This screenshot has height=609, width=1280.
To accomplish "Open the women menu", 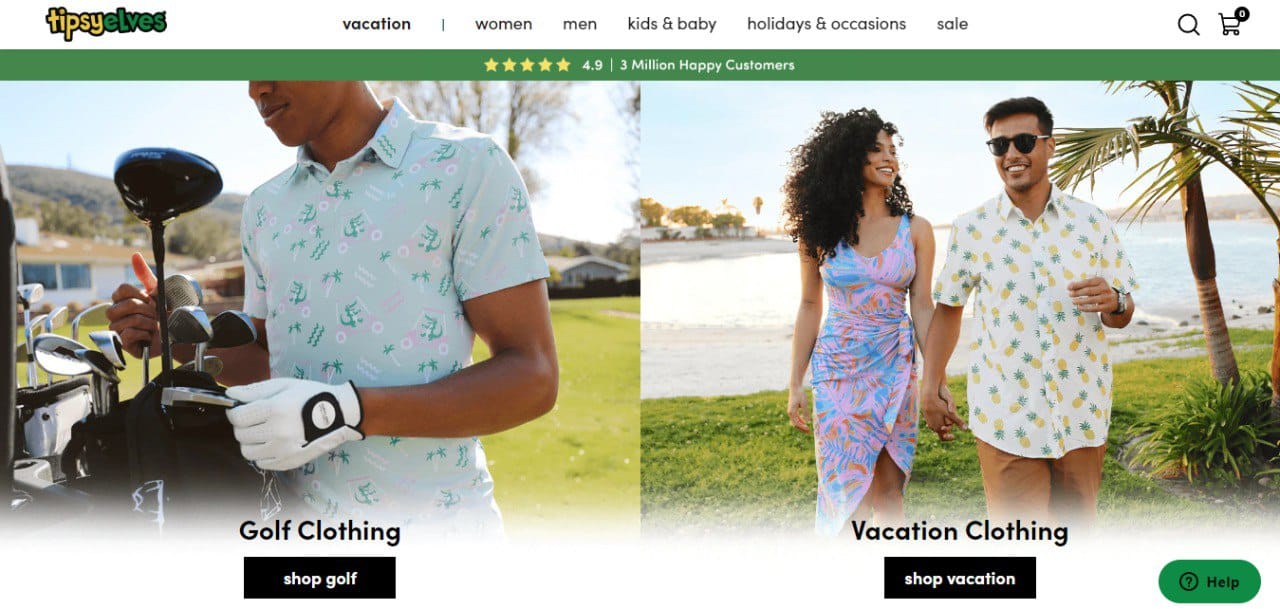I will (x=503, y=24).
